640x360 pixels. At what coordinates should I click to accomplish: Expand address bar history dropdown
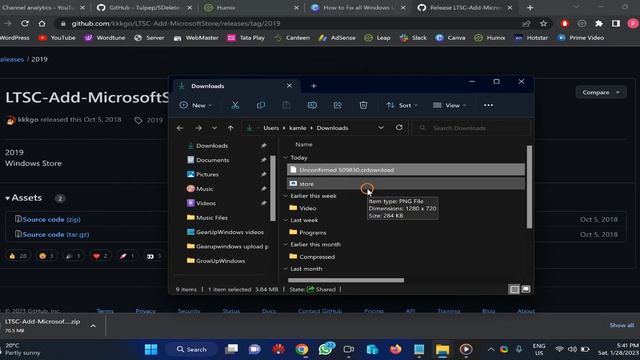(381, 128)
